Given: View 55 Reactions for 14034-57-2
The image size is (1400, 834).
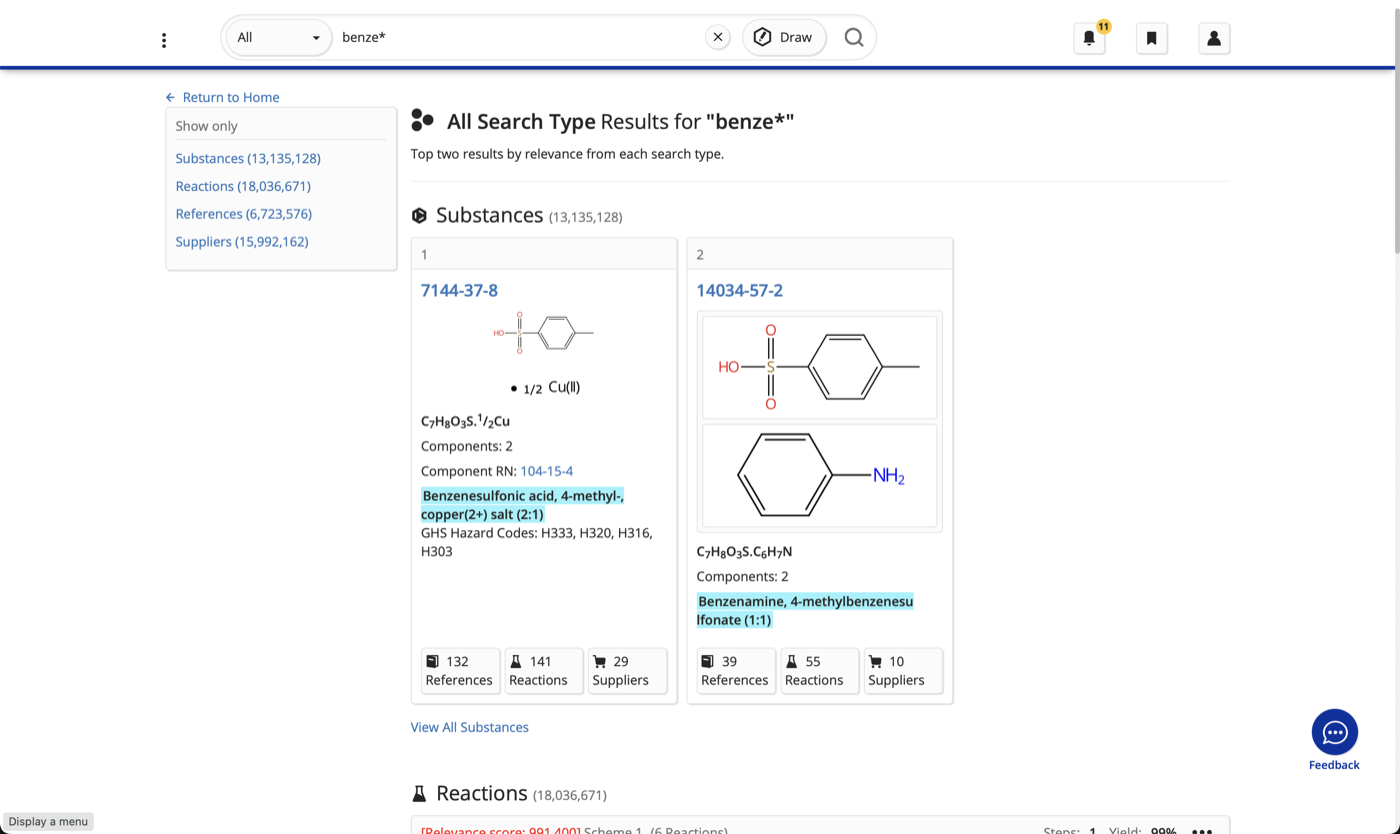Looking at the screenshot, I should 819,670.
